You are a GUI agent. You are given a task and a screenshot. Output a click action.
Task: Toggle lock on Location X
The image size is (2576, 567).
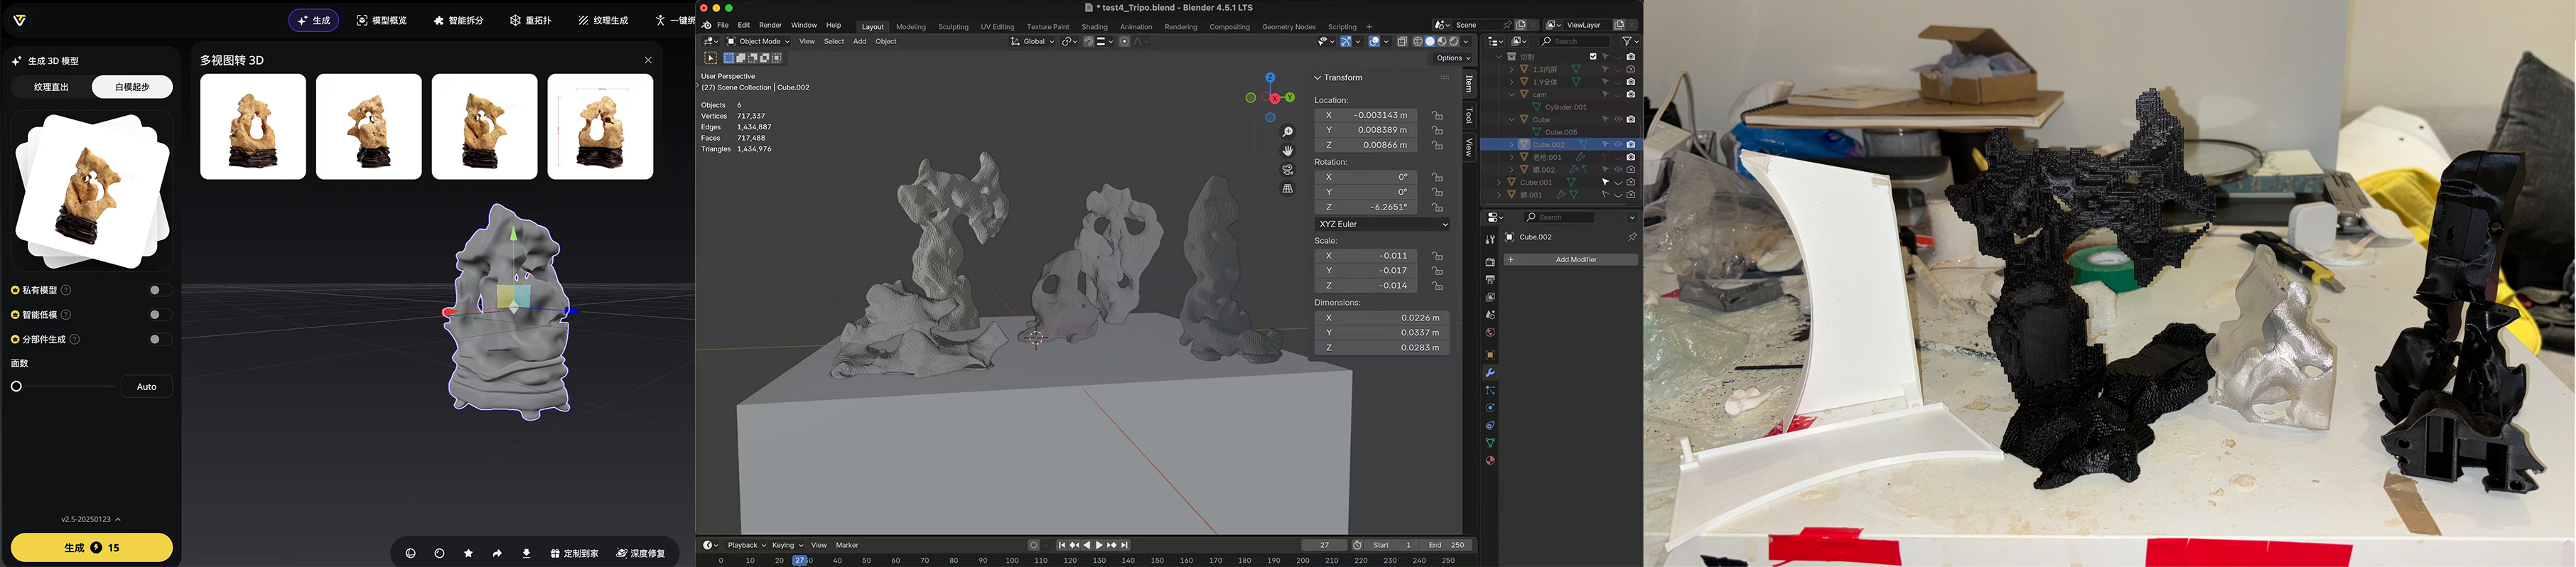1437,115
